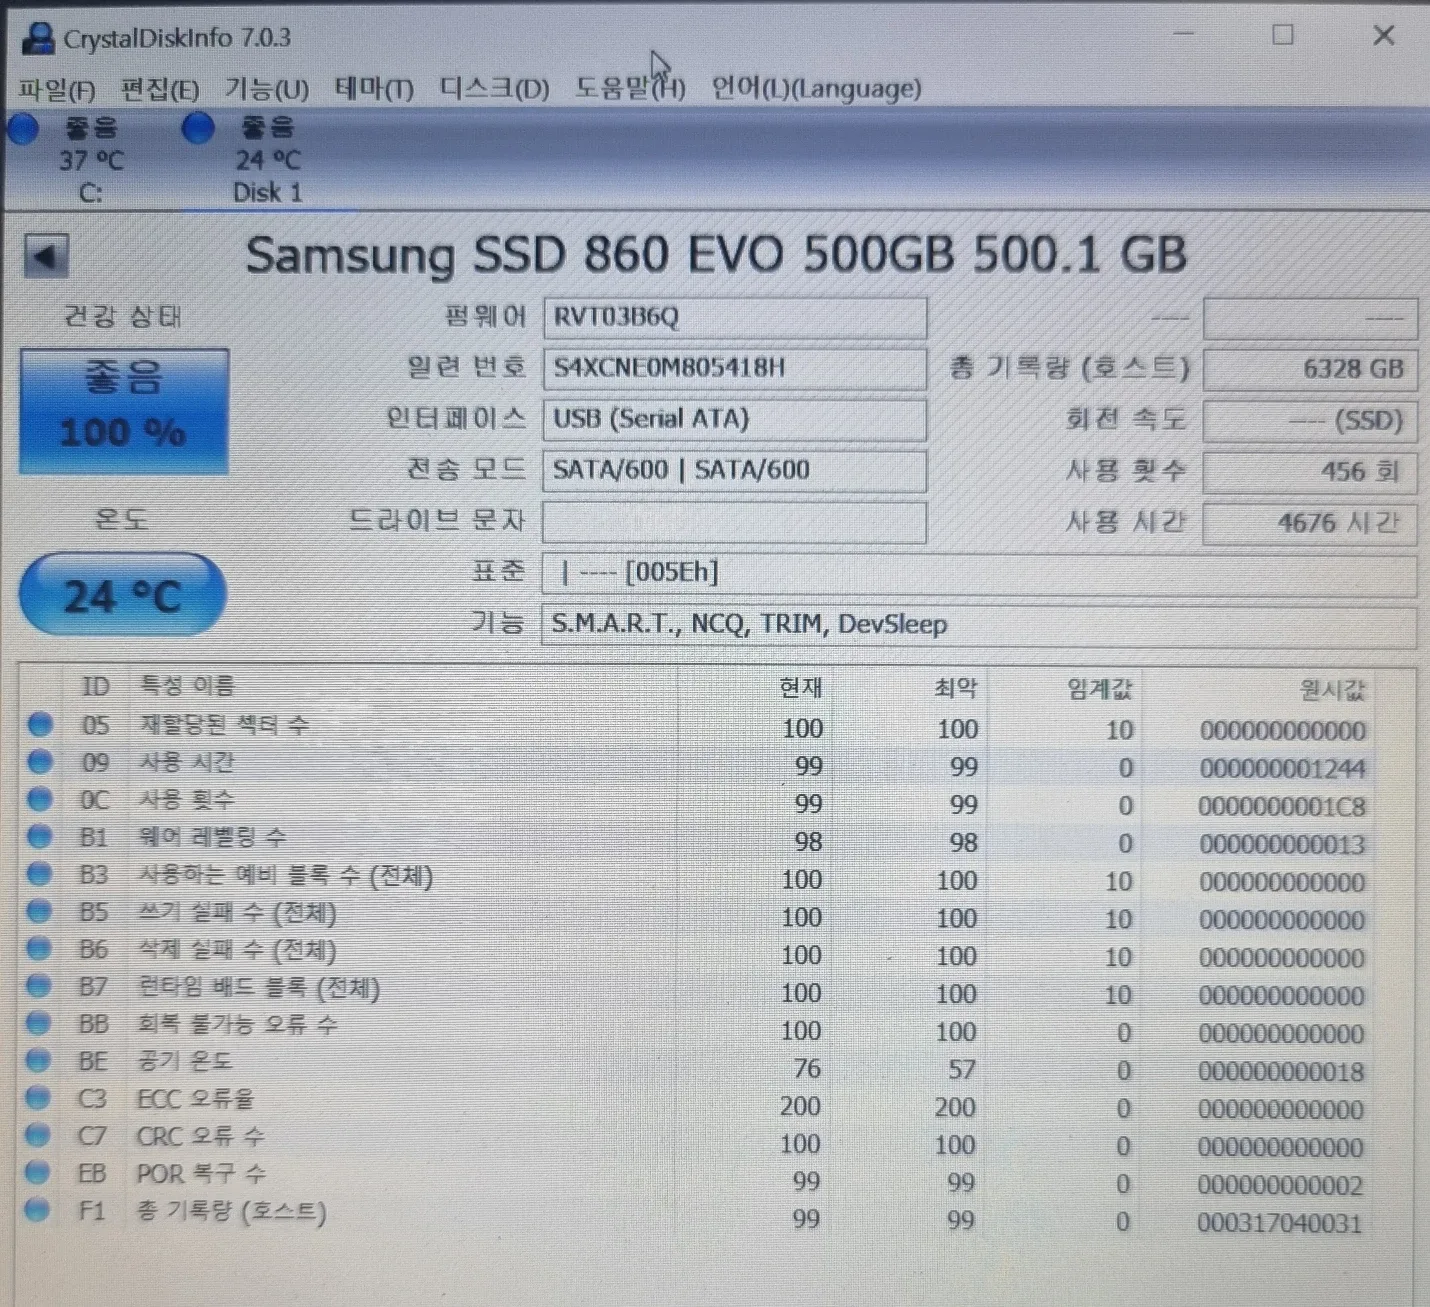Select the 재할당된 섹터 수 row name

224,725
